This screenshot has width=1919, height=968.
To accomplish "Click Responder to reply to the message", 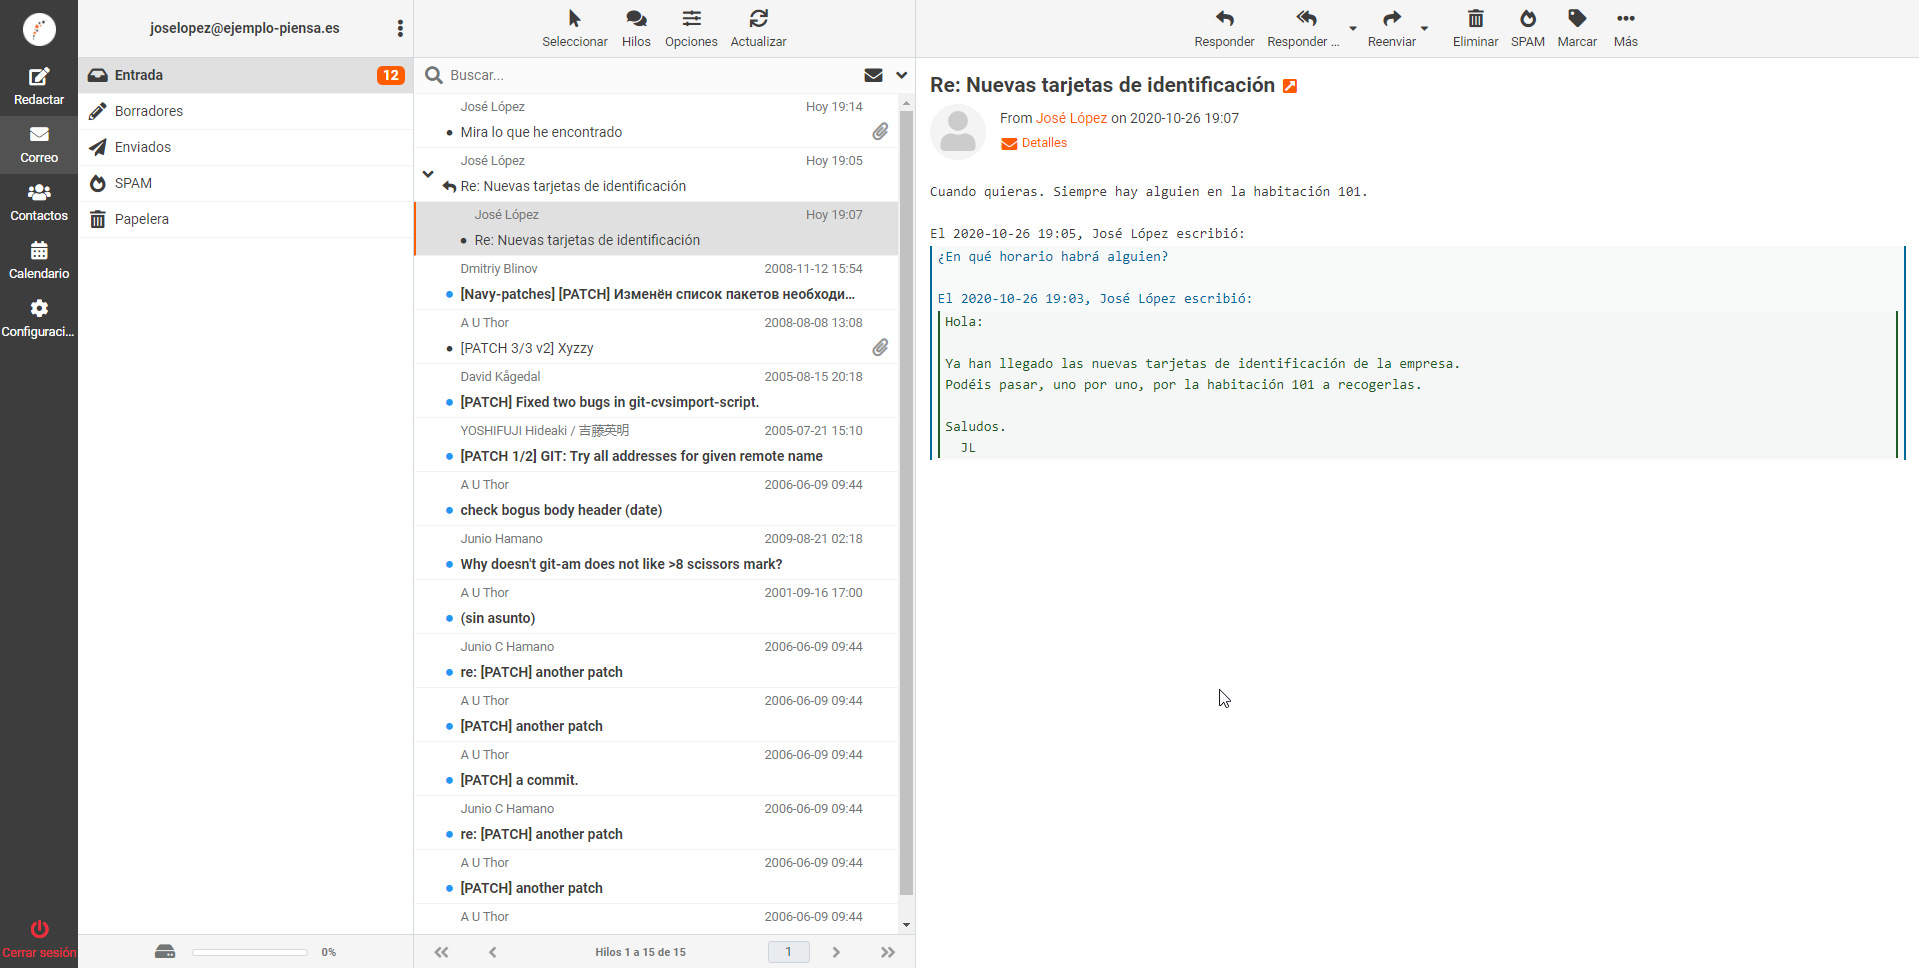I will pos(1224,29).
